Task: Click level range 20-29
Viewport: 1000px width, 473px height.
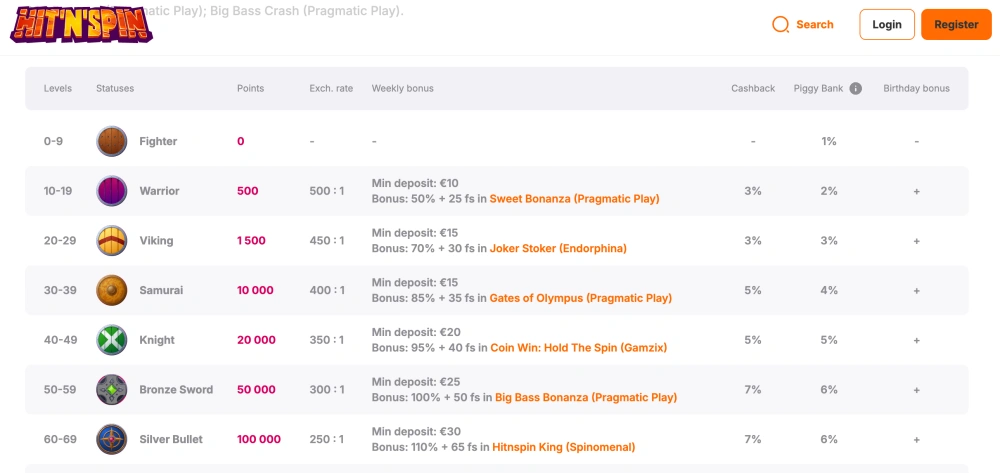Action: click(60, 241)
